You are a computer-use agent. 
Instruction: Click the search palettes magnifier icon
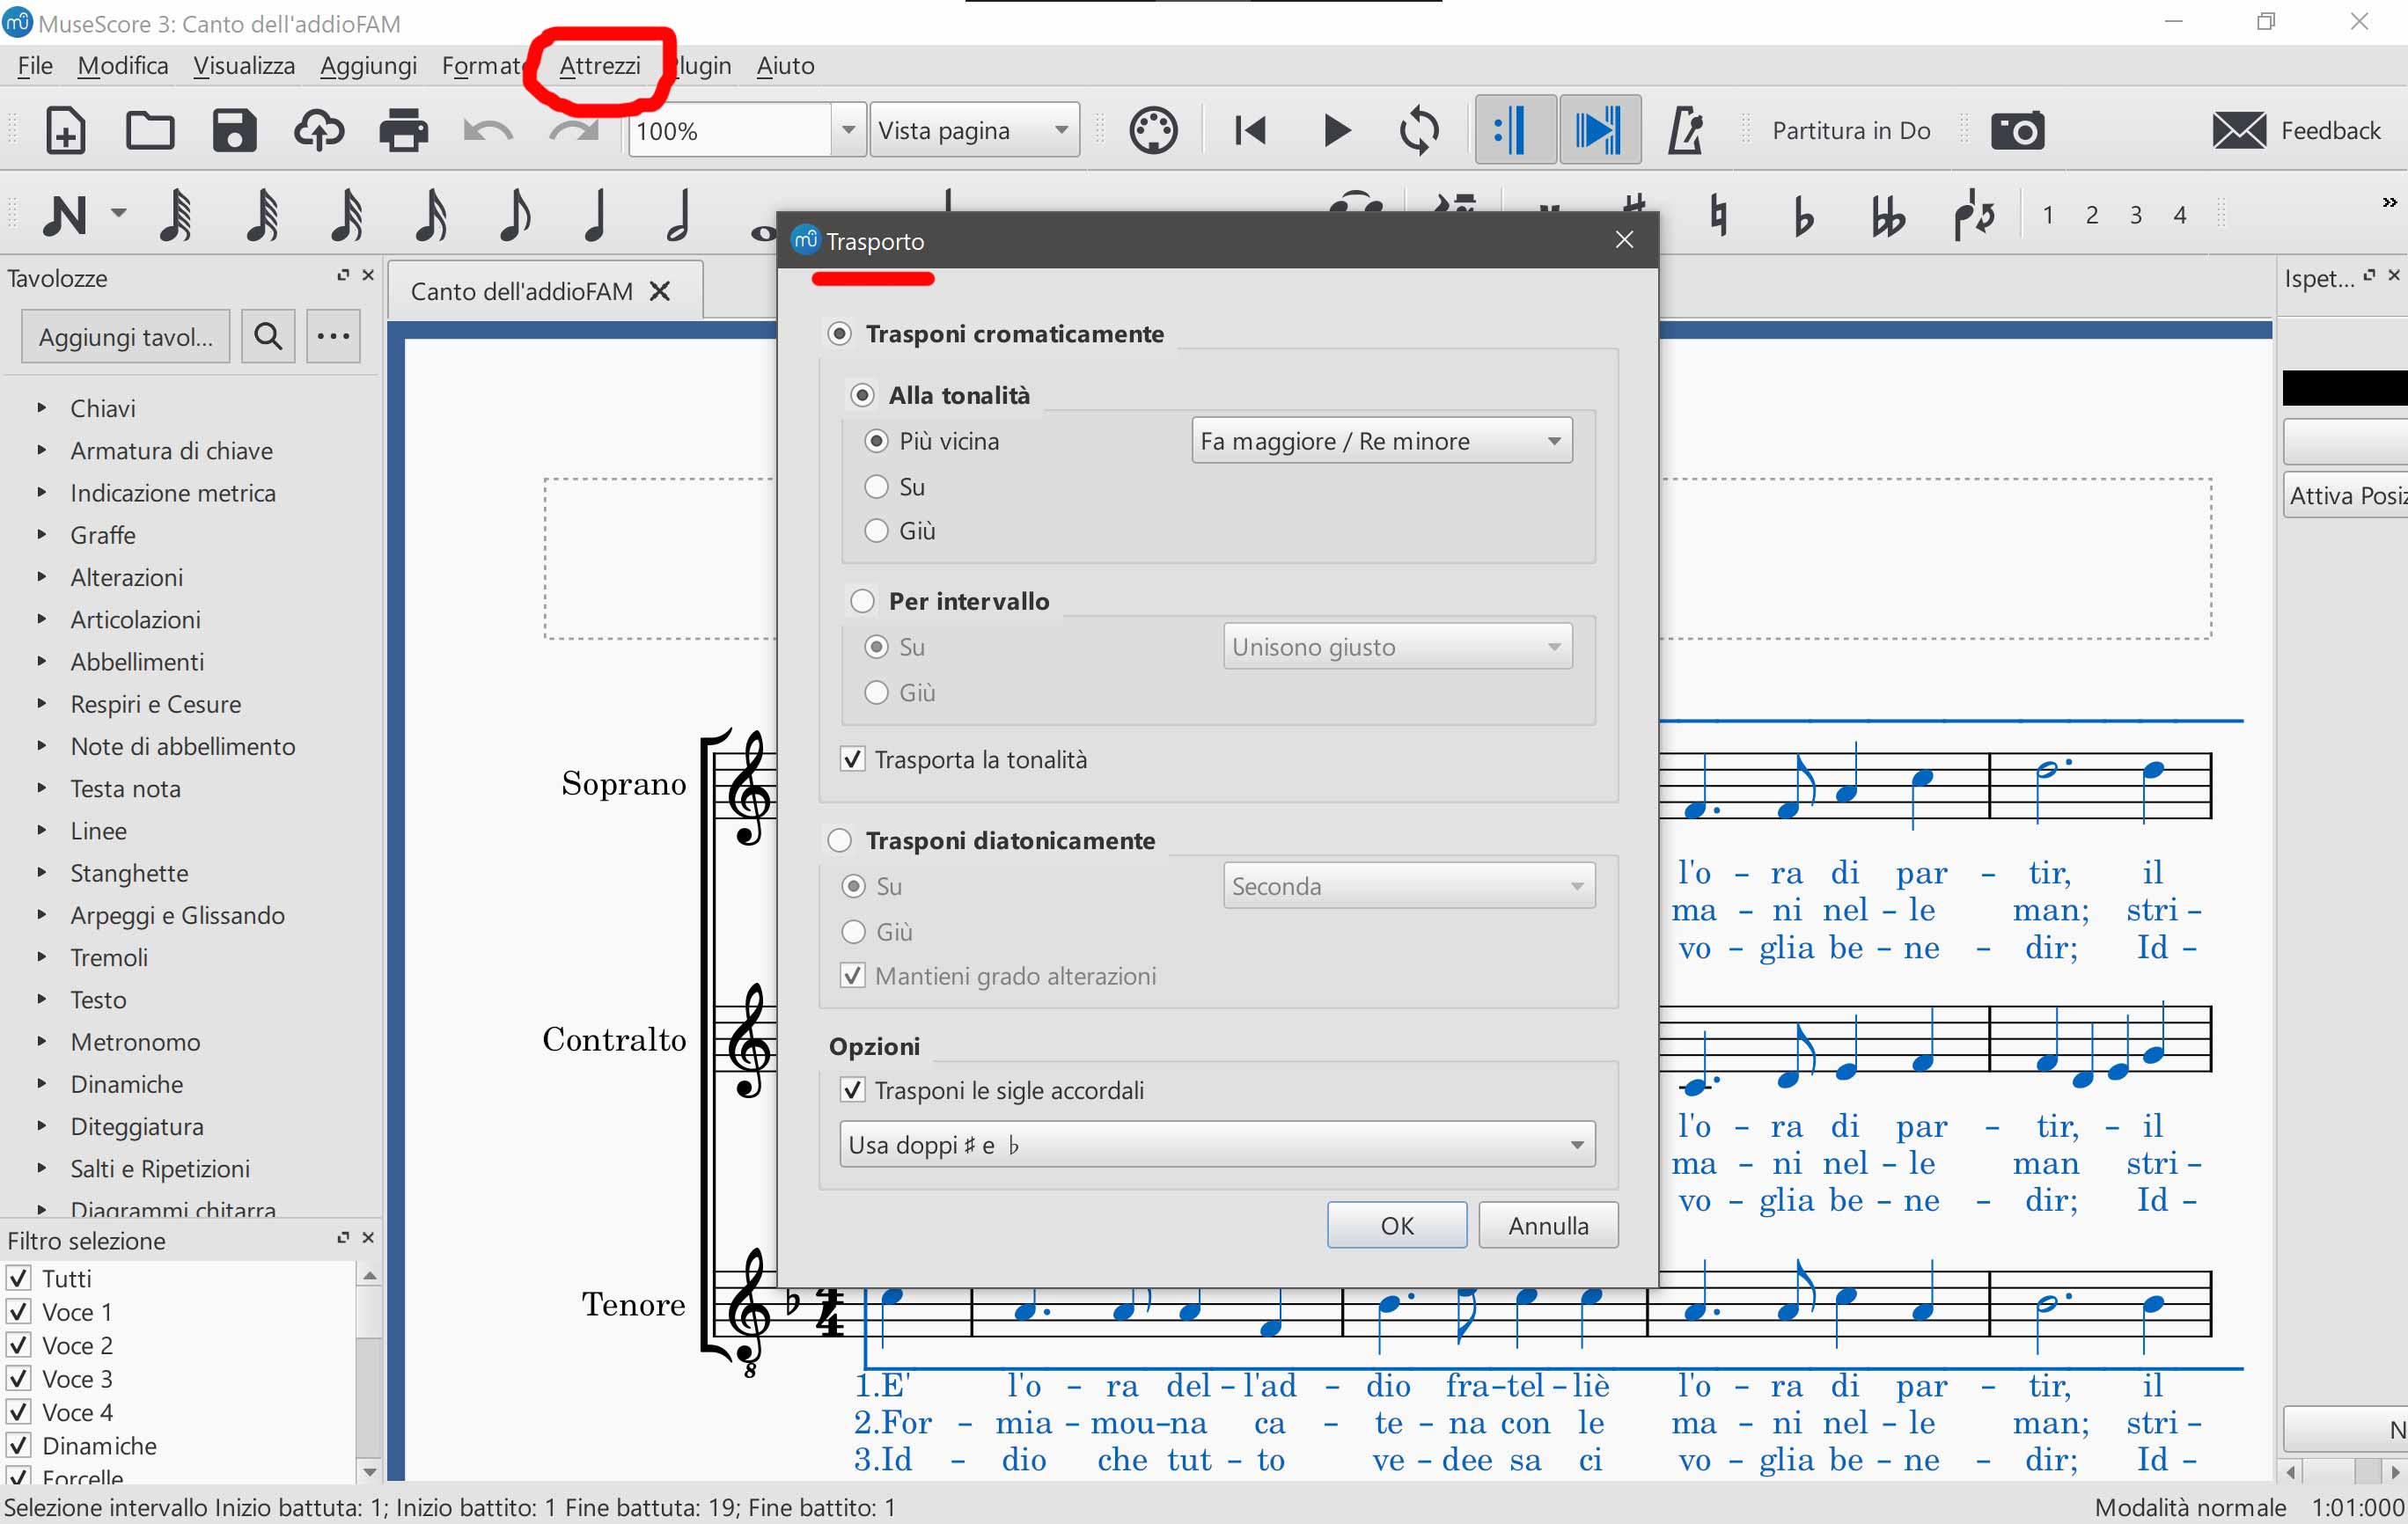268,336
